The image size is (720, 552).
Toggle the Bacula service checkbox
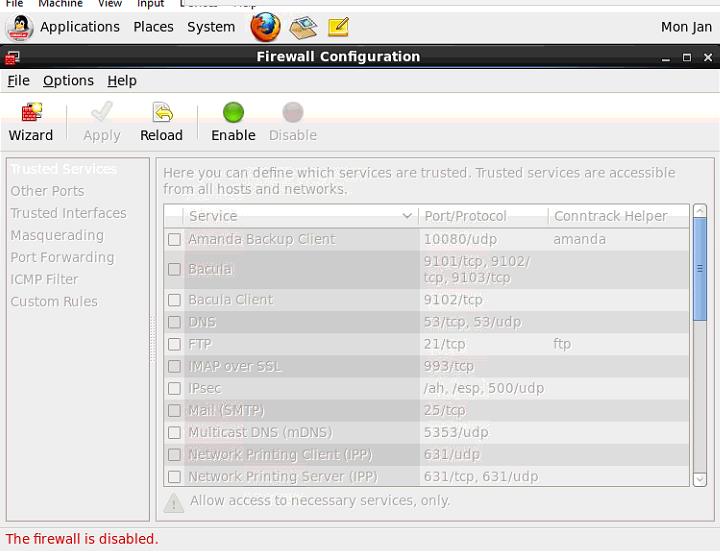click(174, 269)
